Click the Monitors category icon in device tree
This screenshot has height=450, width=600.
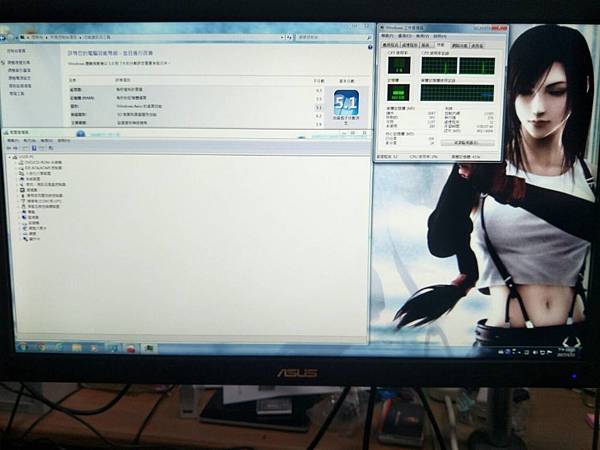(x=24, y=217)
